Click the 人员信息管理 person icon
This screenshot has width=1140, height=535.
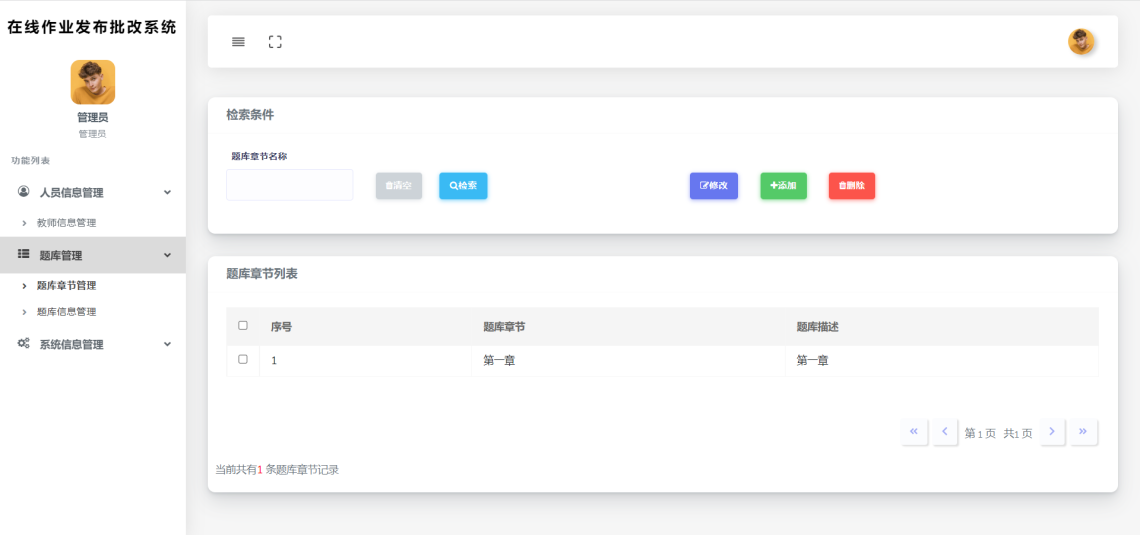(x=23, y=191)
